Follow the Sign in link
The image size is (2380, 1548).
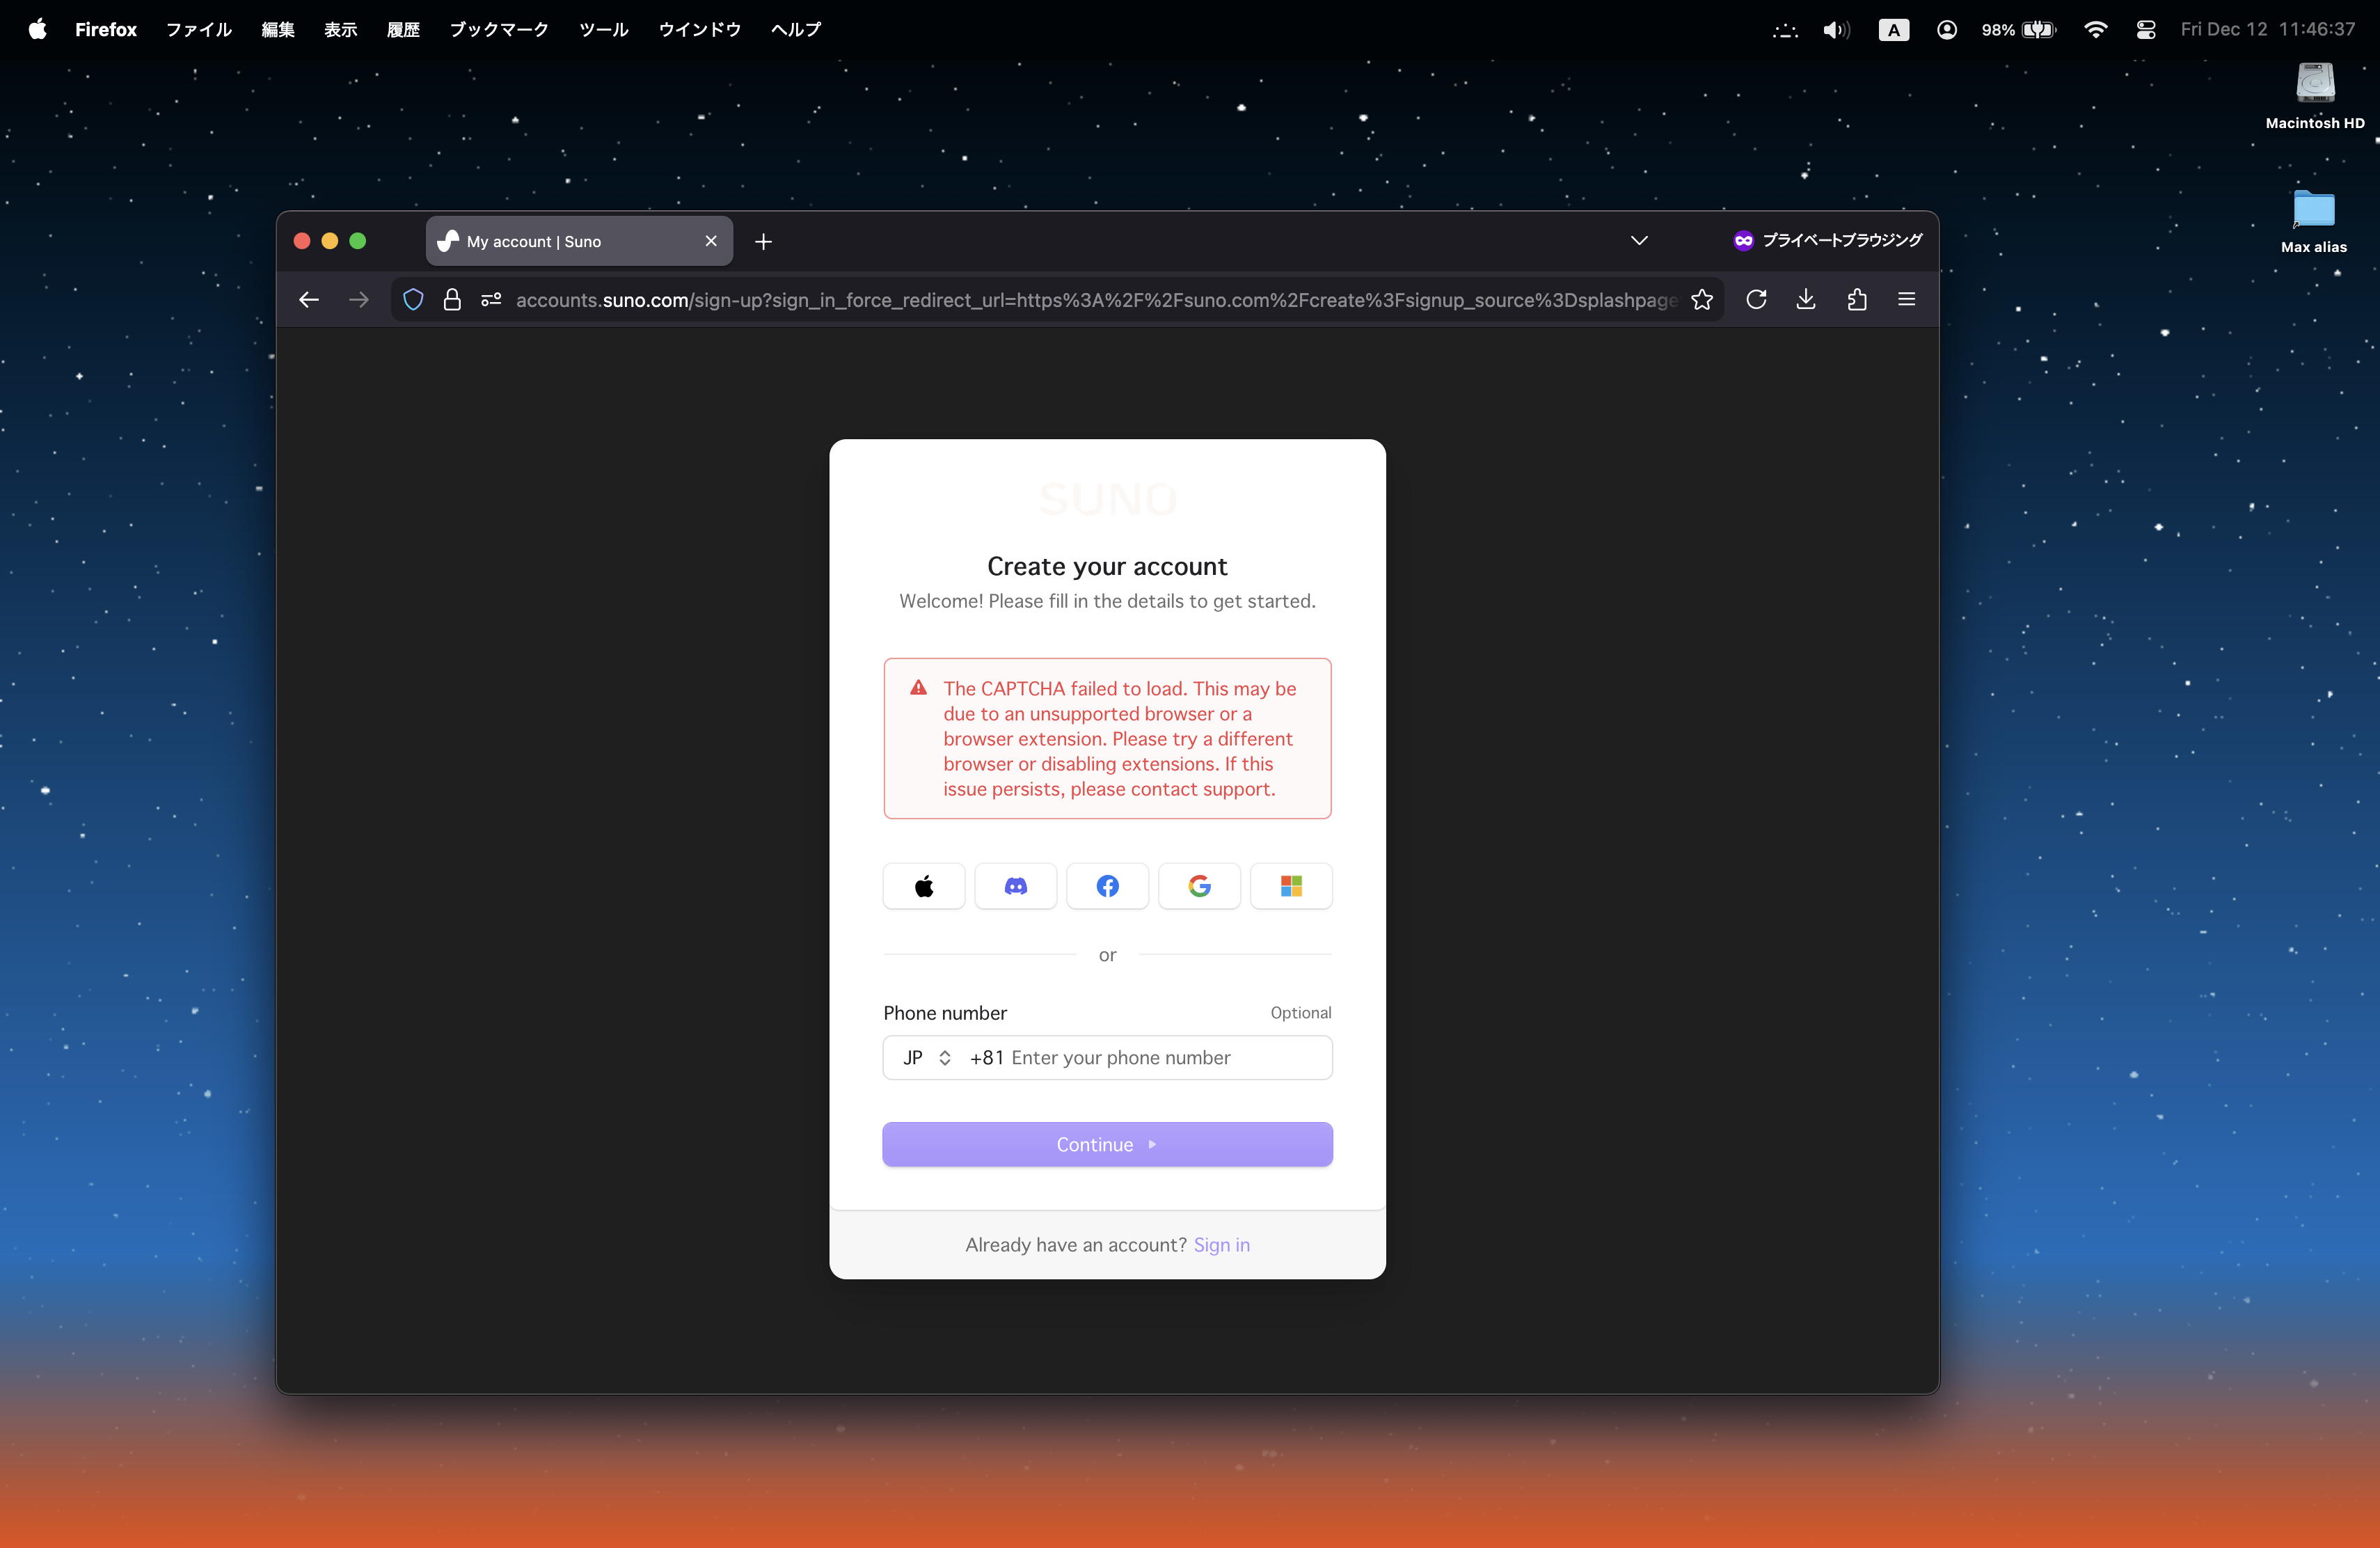pos(1221,1245)
